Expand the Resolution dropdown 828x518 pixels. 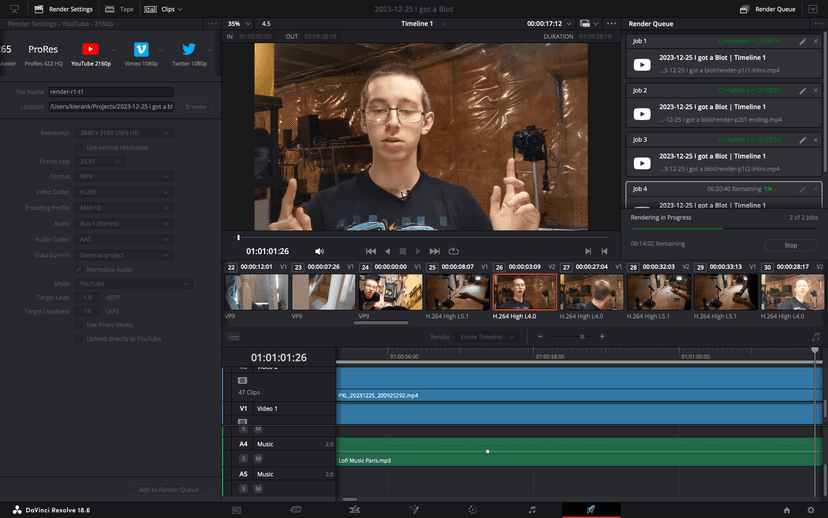pyautogui.click(x=124, y=133)
